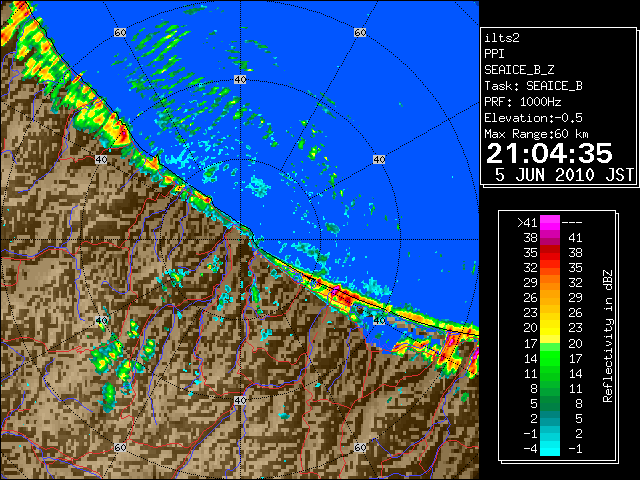Click the 'Task: SEAICE_B' line
The width and height of the screenshot is (640, 480).
click(x=533, y=86)
